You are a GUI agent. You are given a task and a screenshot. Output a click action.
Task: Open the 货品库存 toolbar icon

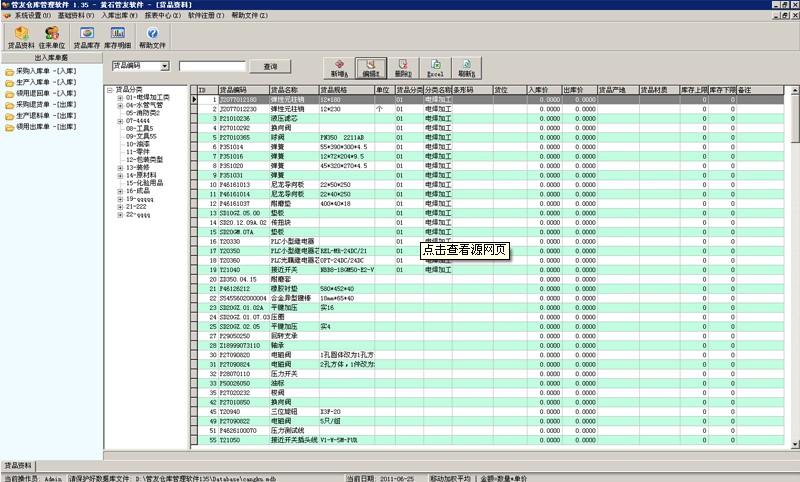[87, 37]
